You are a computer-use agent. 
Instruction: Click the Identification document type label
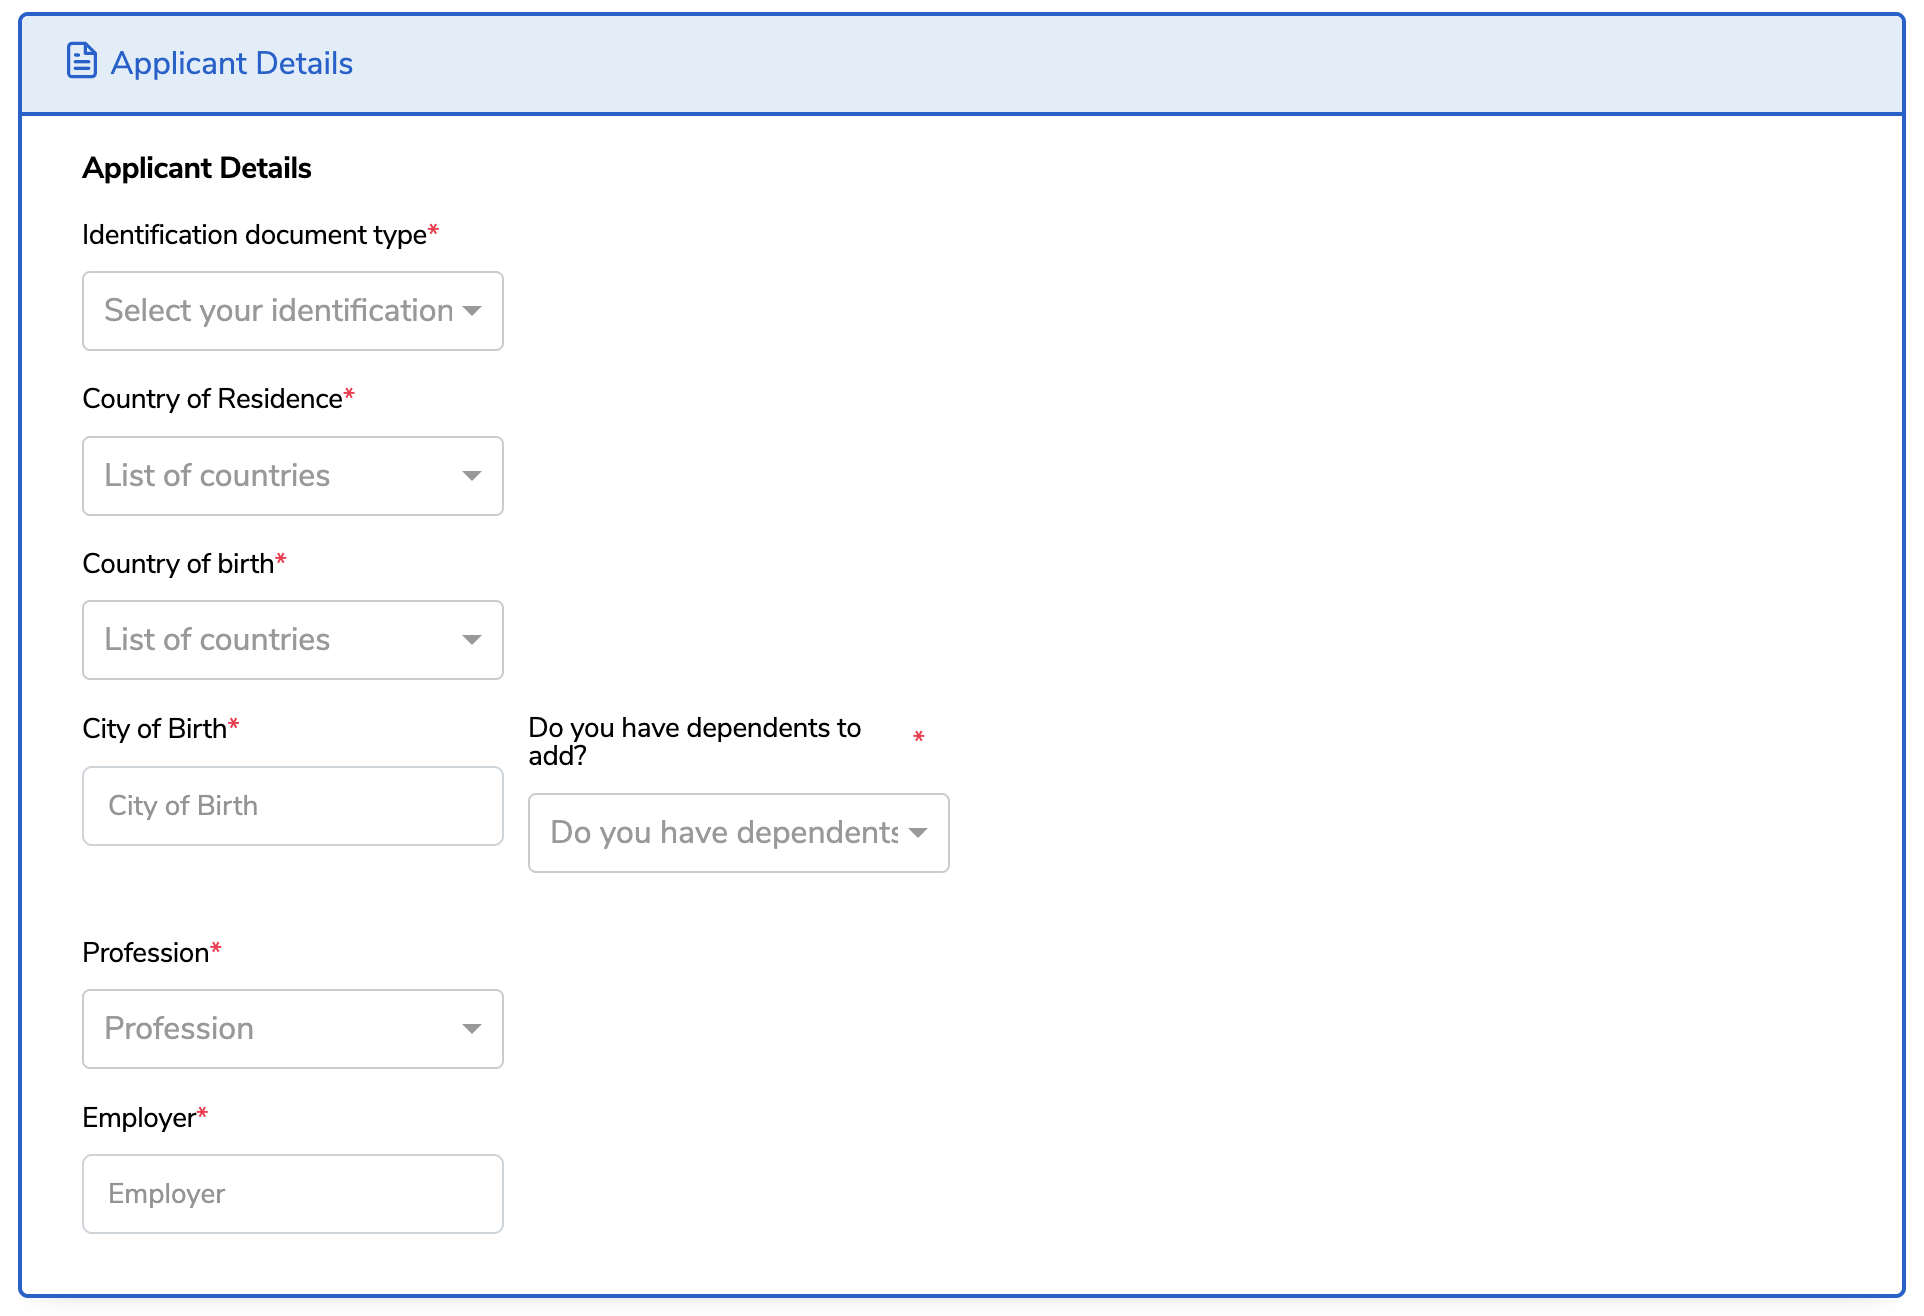click(x=254, y=235)
